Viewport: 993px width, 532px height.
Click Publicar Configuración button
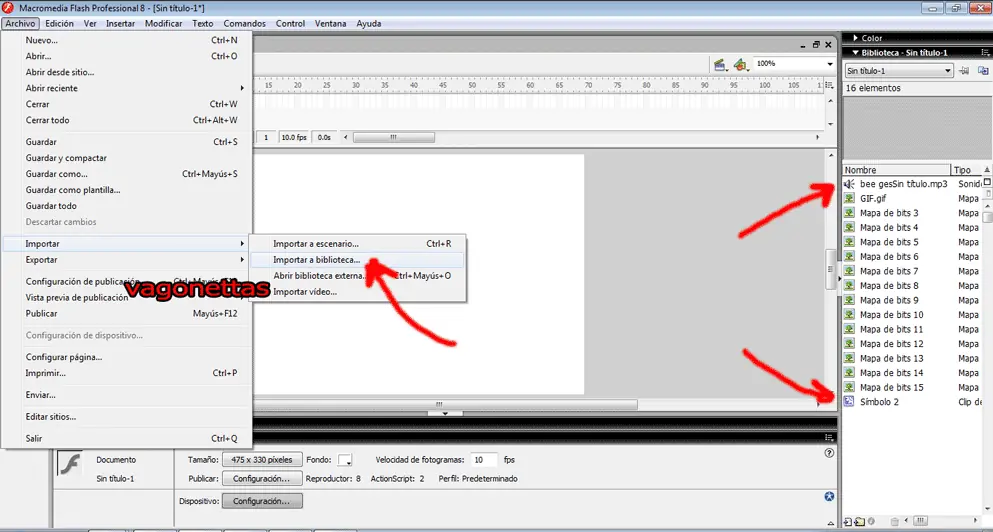pyautogui.click(x=262, y=479)
